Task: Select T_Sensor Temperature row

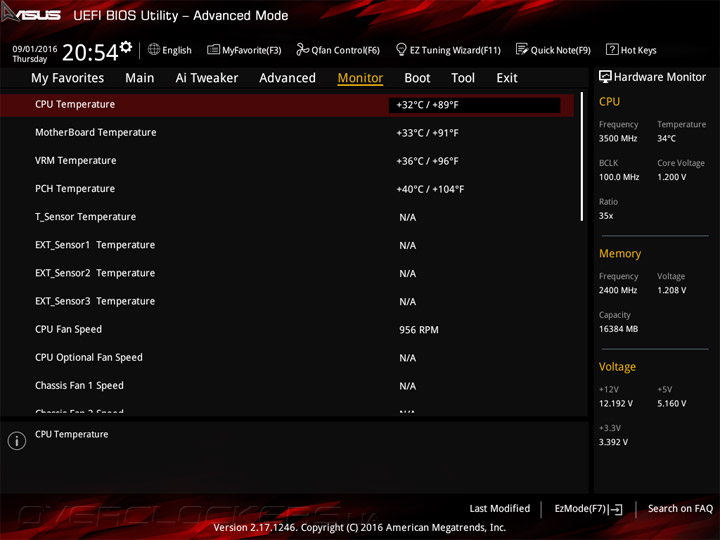Action: coord(287,217)
